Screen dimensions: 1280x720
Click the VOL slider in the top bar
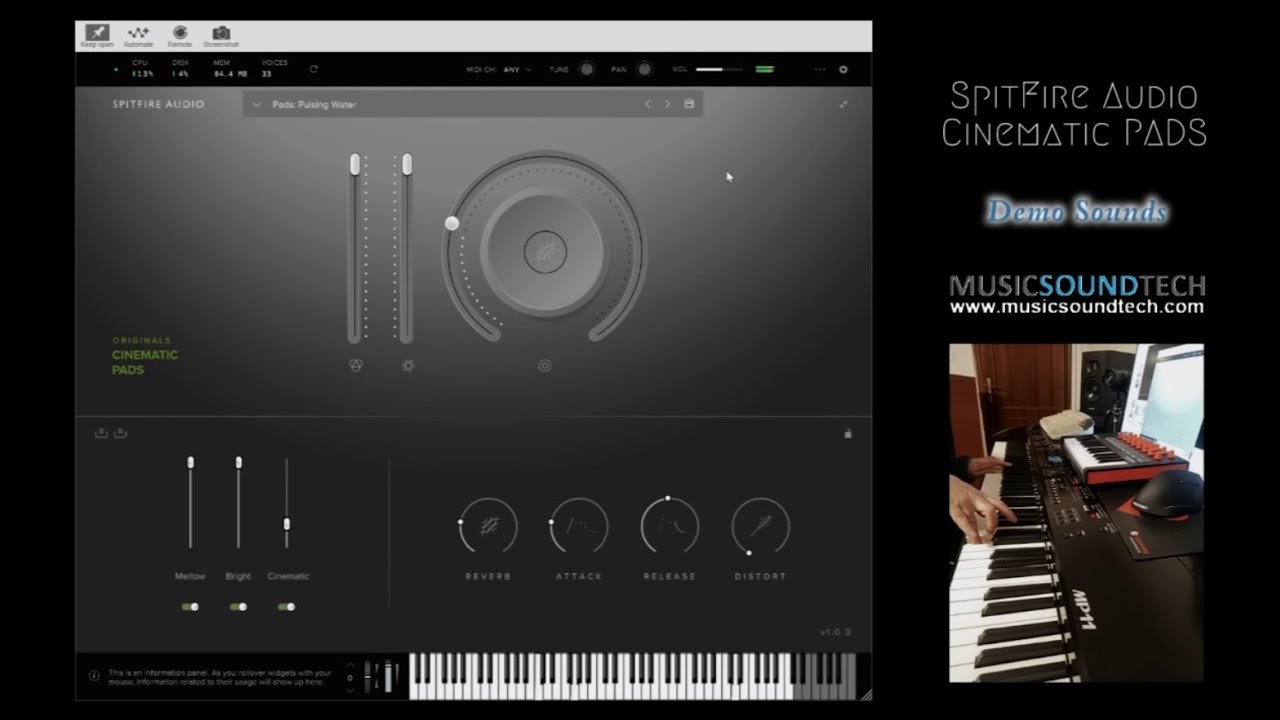click(719, 69)
